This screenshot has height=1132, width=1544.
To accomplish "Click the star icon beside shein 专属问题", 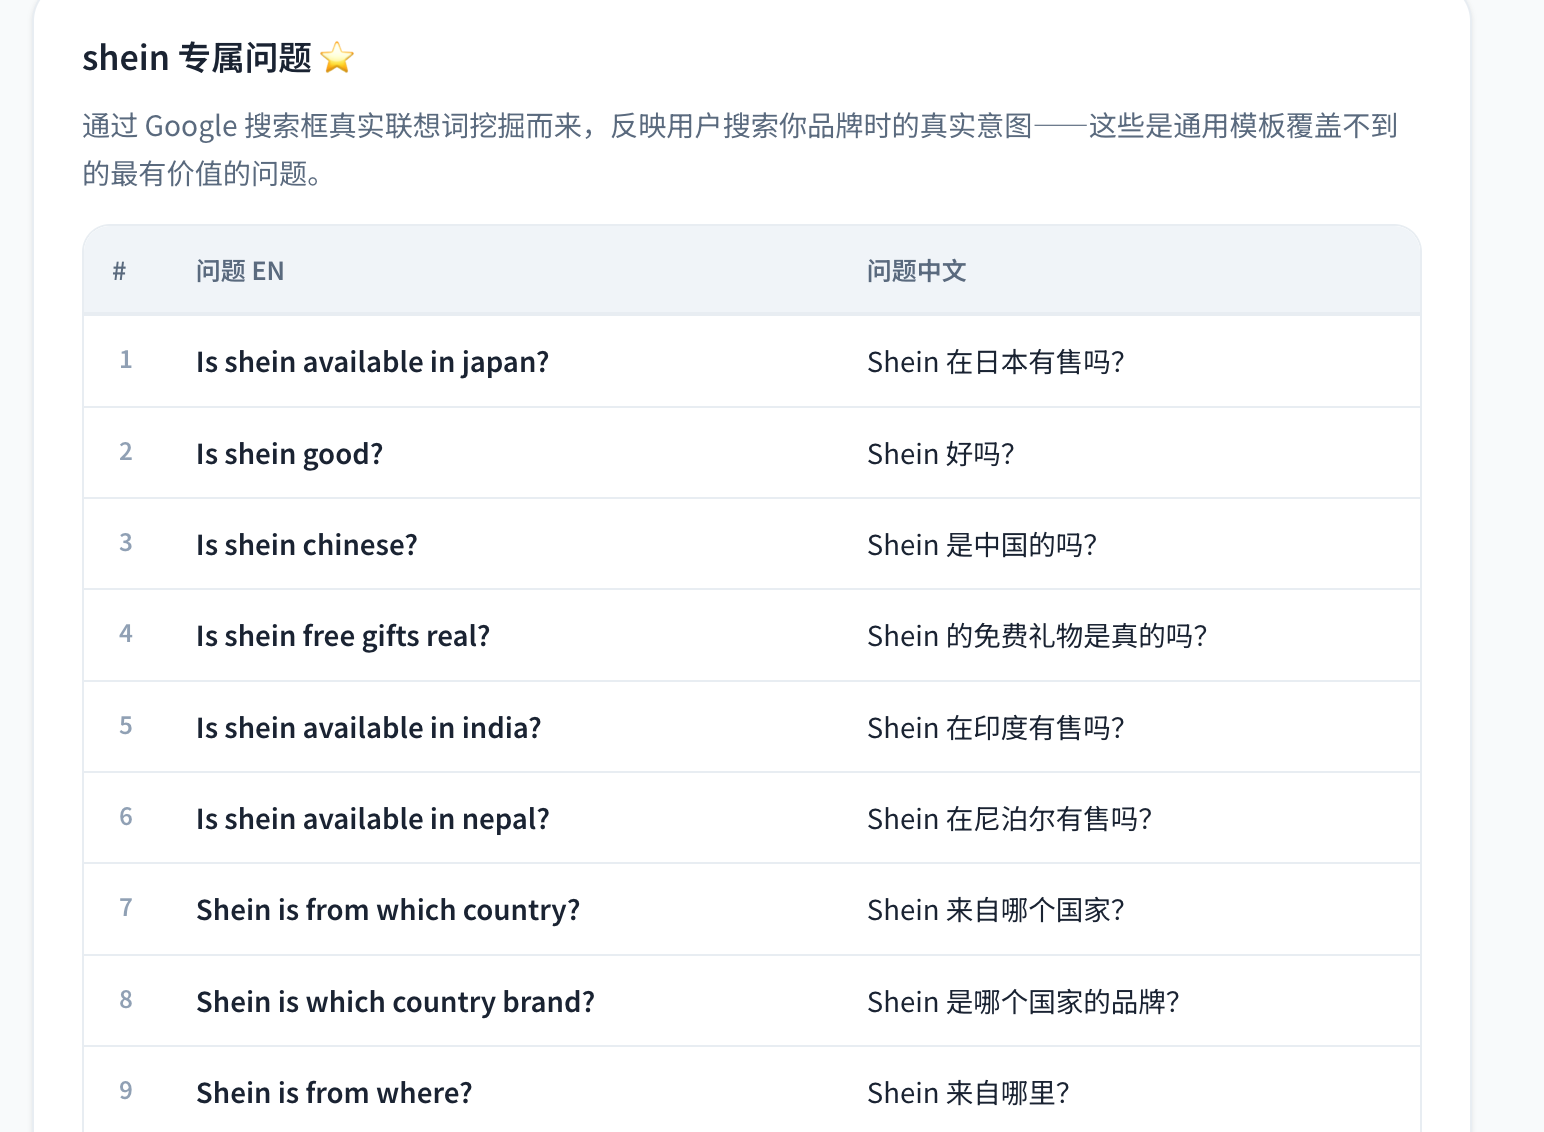I will pyautogui.click(x=337, y=58).
